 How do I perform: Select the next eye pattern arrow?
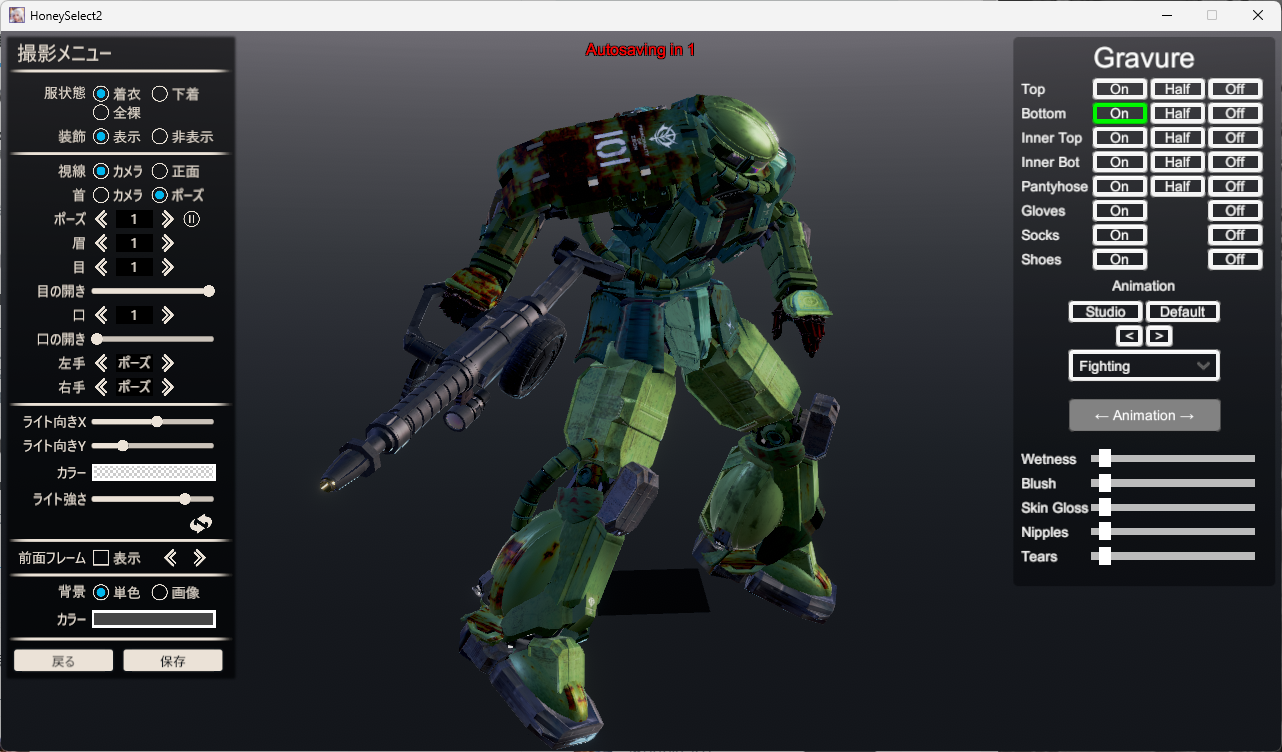click(167, 267)
